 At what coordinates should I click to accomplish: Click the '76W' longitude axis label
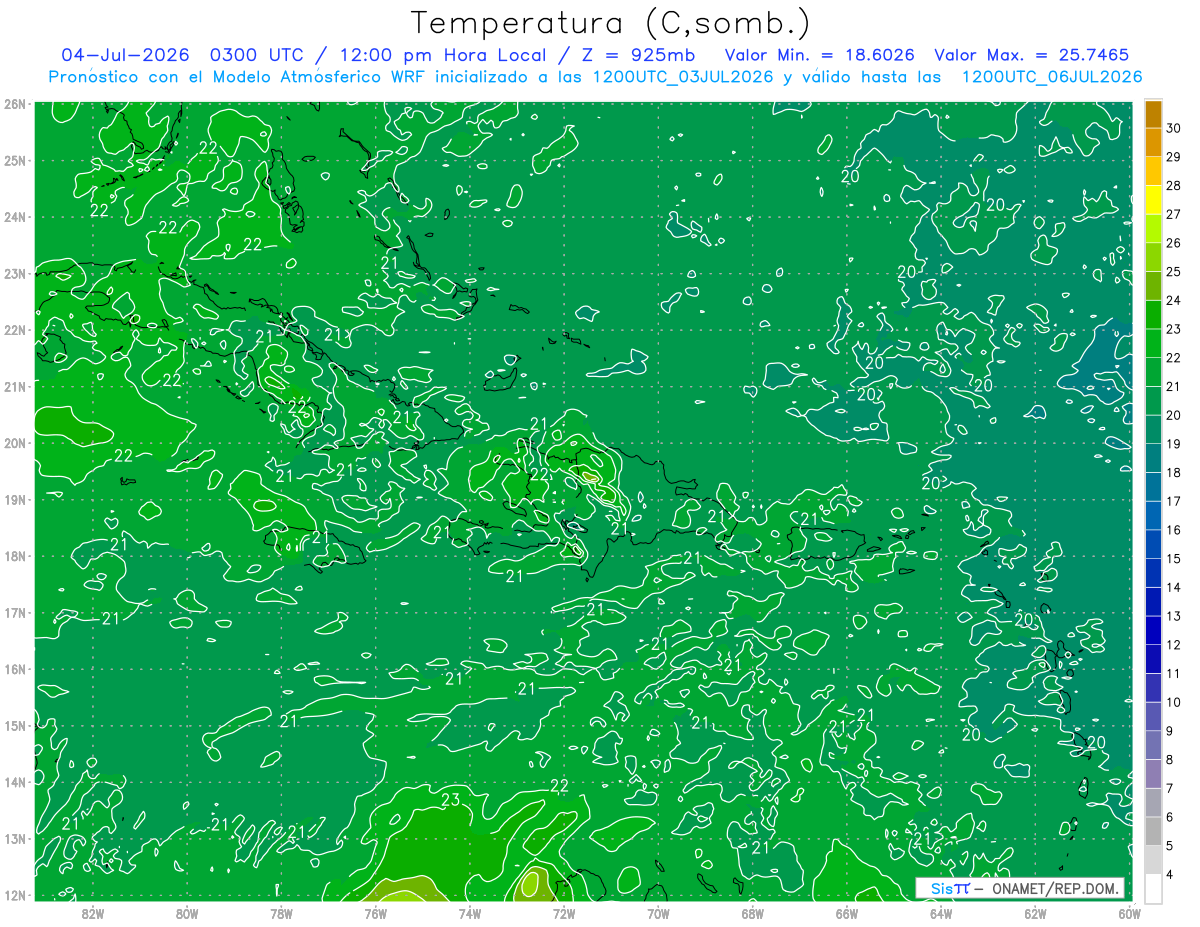pos(376,914)
